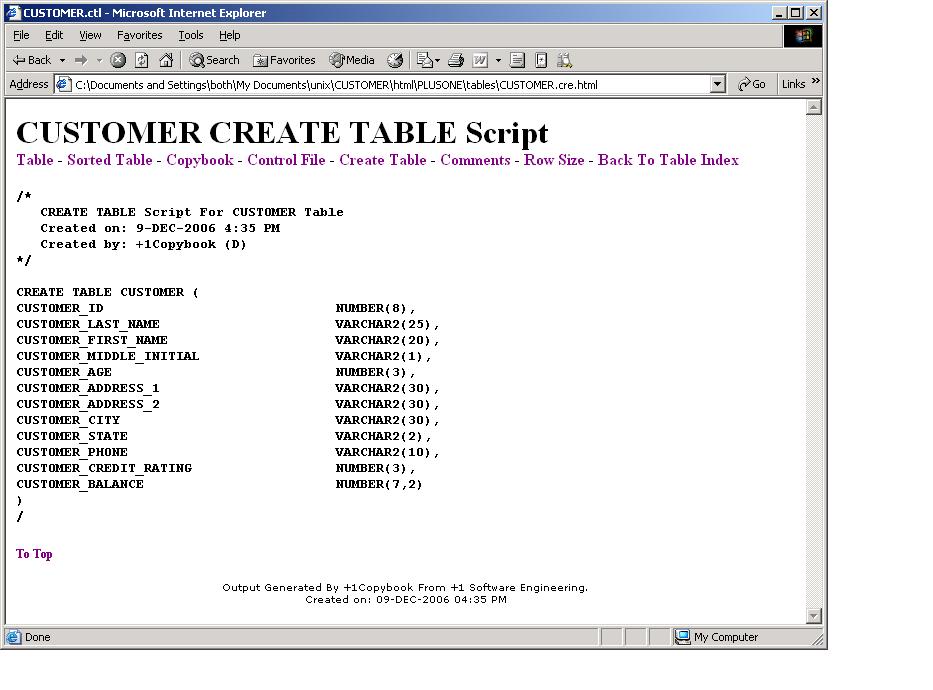This screenshot has width=933, height=690.
Task: Click the Output Generated By +1Copybook footer text
Action: (x=405, y=588)
